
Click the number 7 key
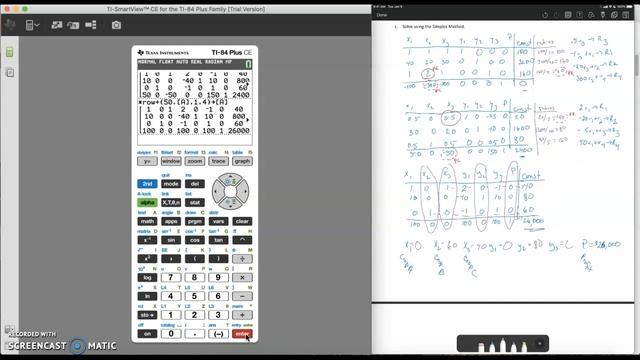click(171, 278)
